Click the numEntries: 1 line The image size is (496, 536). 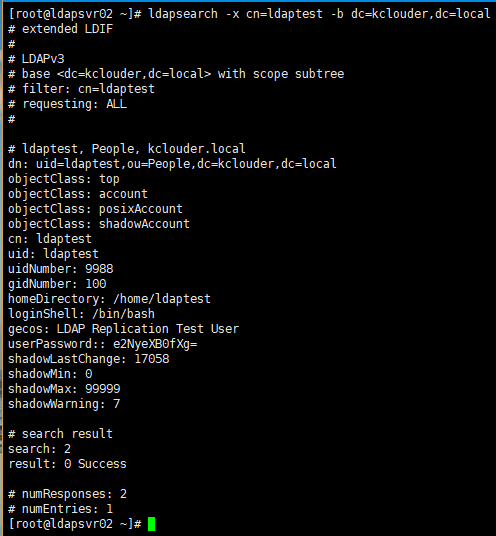[61, 509]
